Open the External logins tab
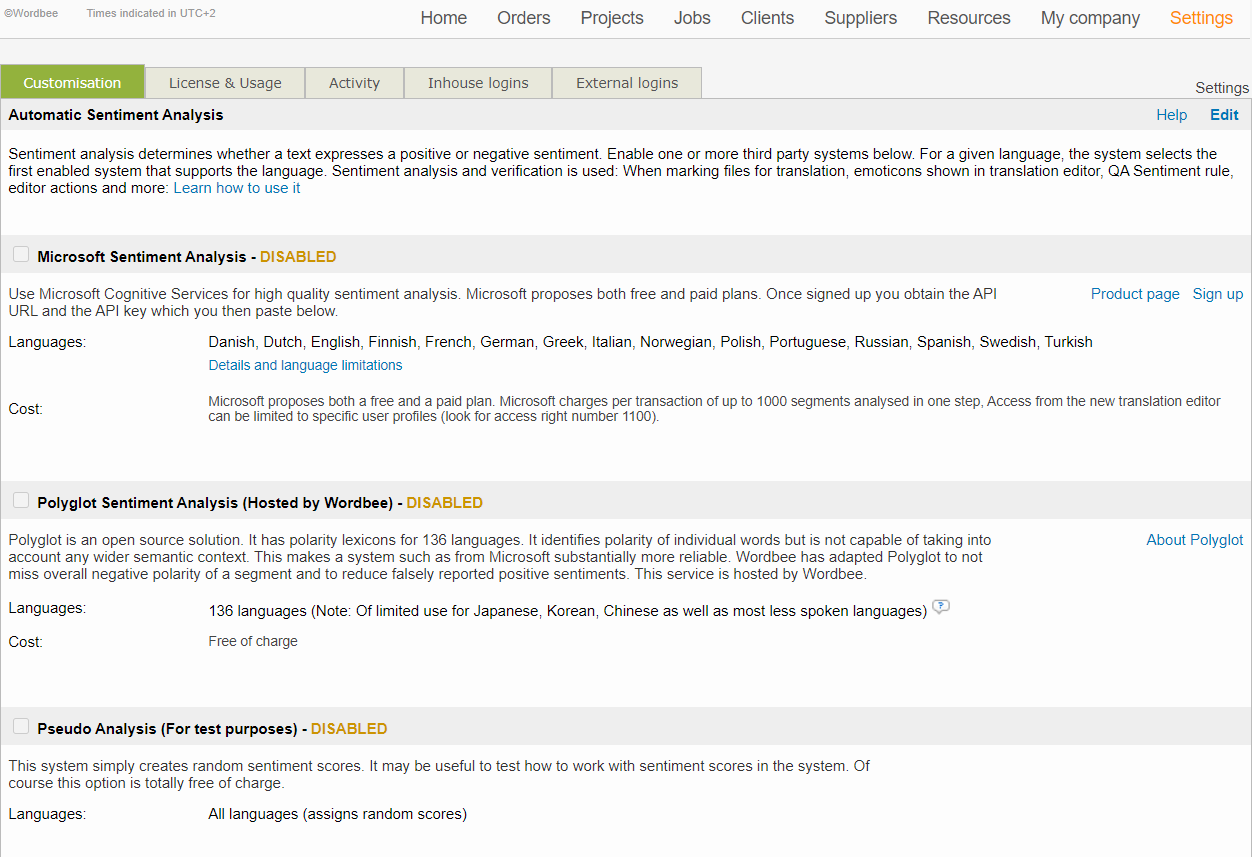The image size is (1252, 857). tap(627, 83)
